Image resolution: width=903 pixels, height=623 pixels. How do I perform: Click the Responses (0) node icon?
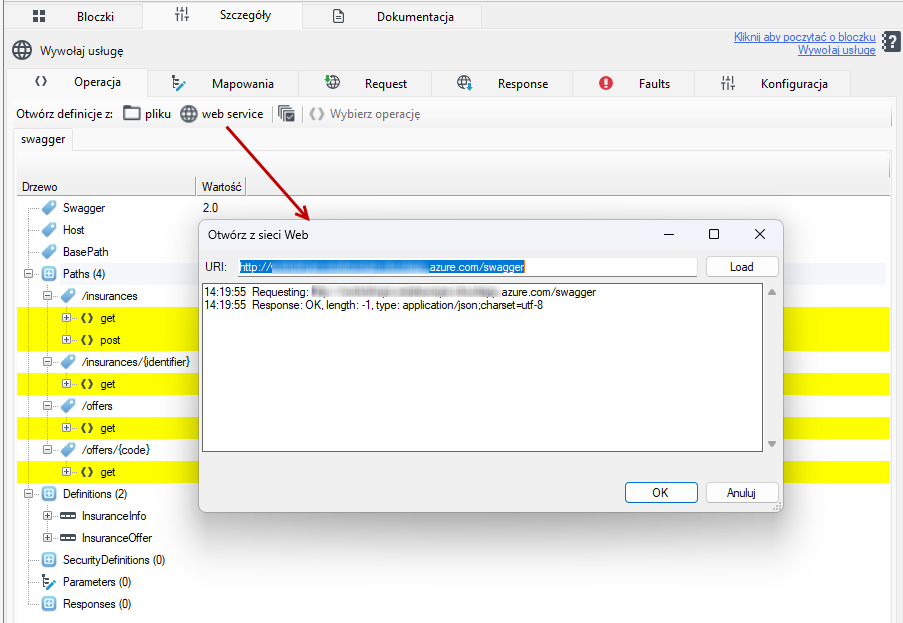point(50,603)
